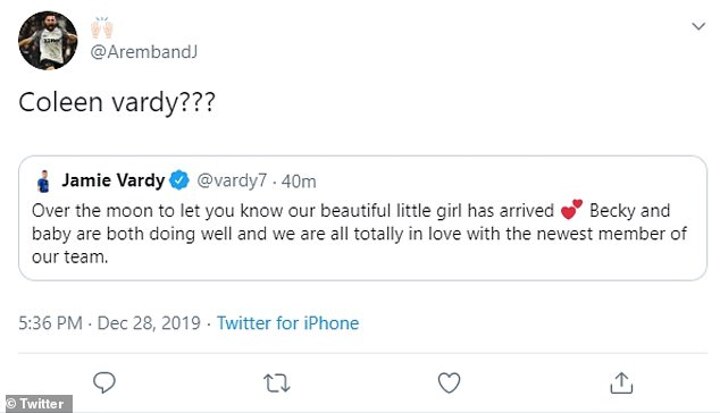Expand the tweet options chevron menu
The width and height of the screenshot is (720, 413).
pyautogui.click(x=696, y=25)
